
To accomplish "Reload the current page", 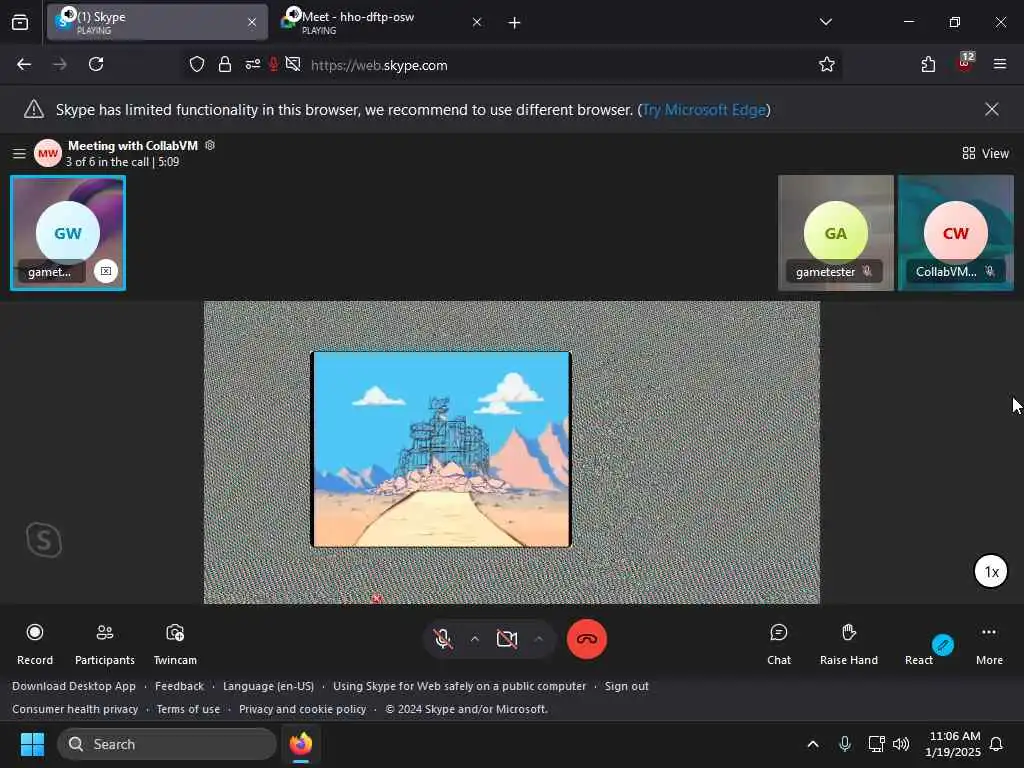I will click(96, 64).
